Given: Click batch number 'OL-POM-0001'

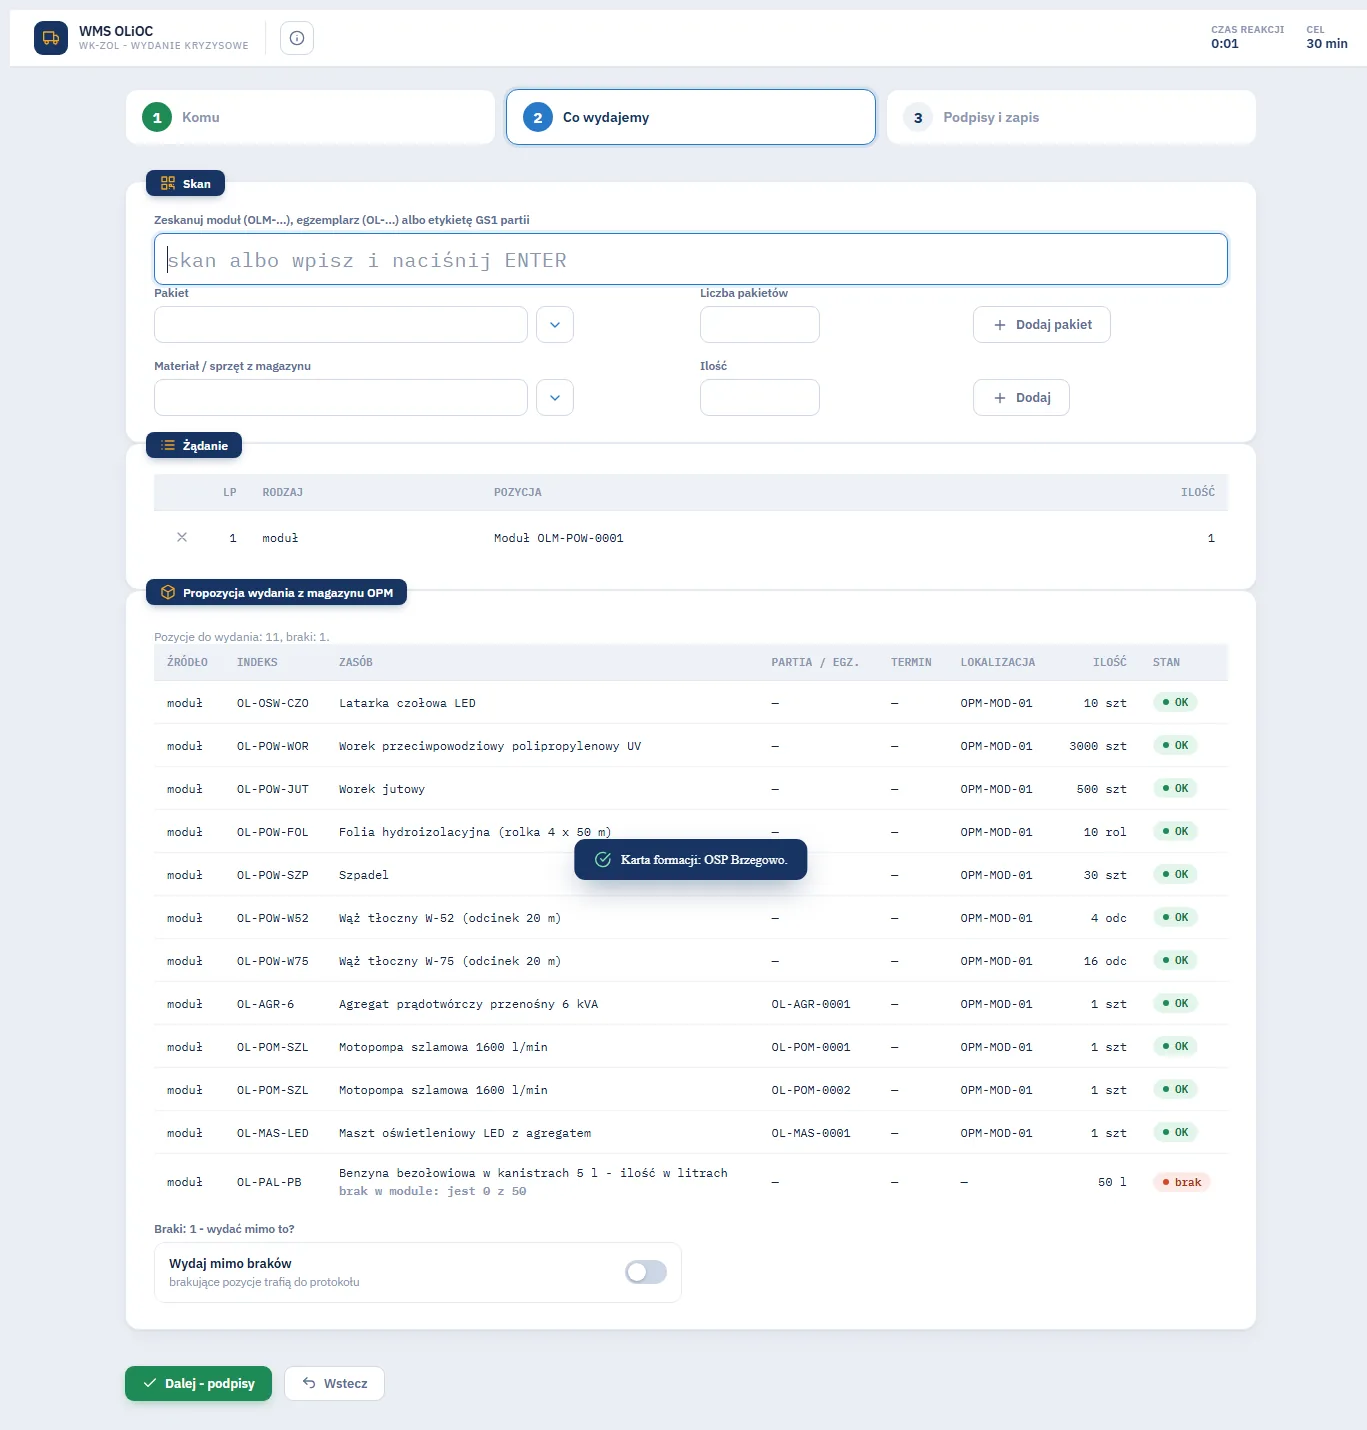Looking at the screenshot, I should (811, 1047).
